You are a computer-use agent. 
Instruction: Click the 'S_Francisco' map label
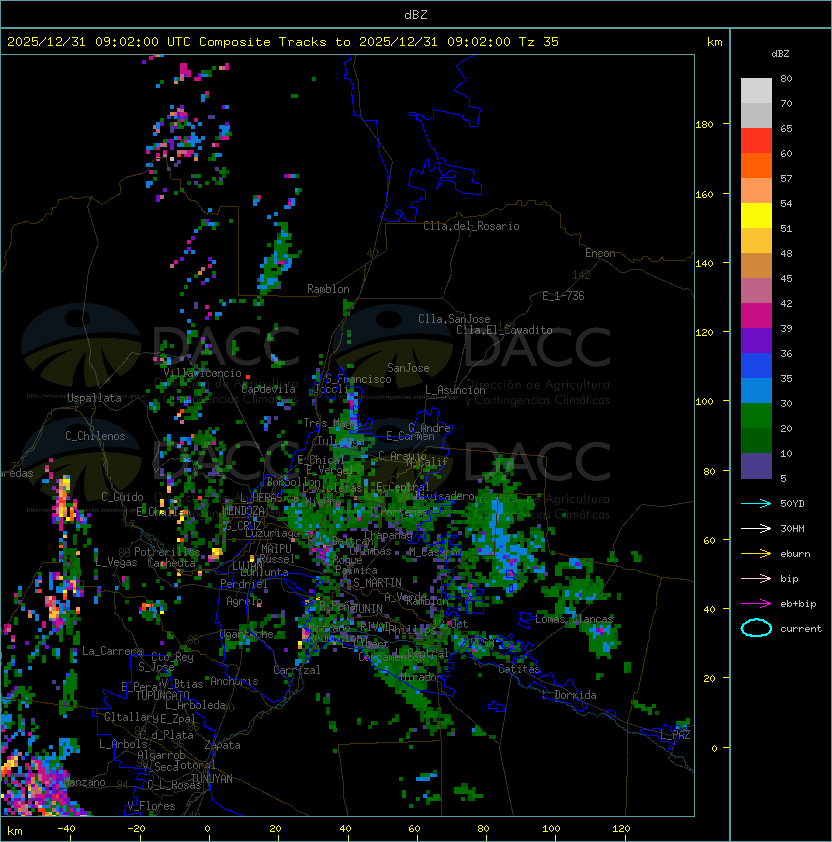point(358,379)
